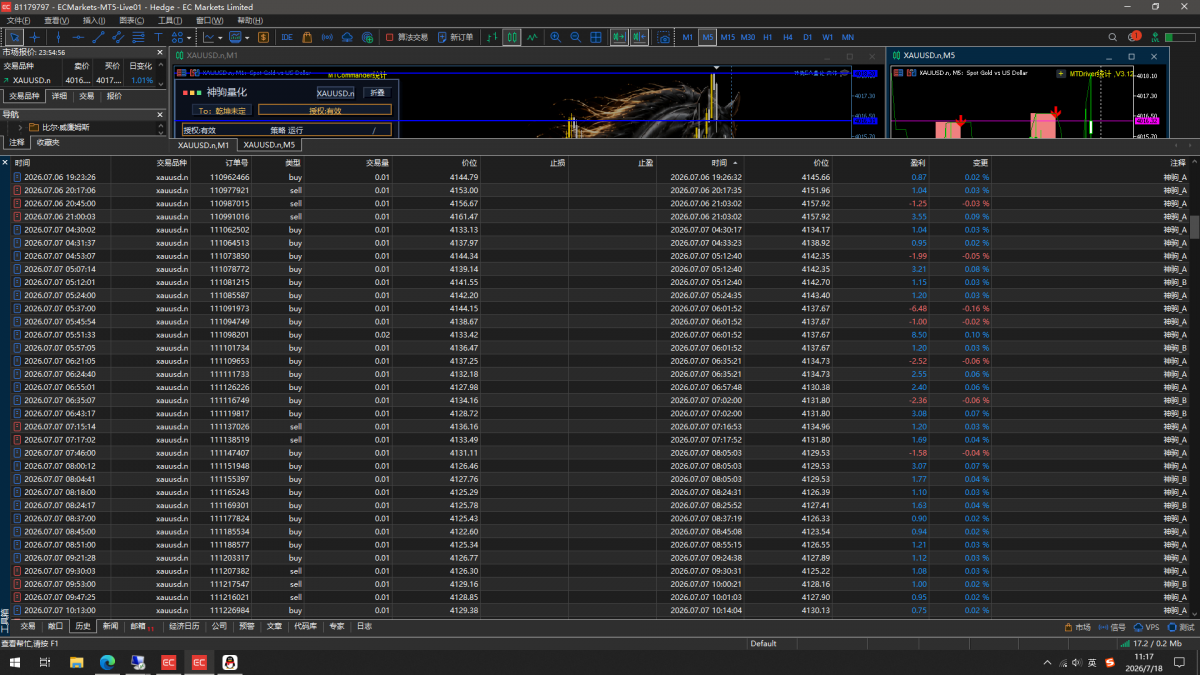
Task: Select the horizontal line drawing tool
Action: [x=78, y=37]
